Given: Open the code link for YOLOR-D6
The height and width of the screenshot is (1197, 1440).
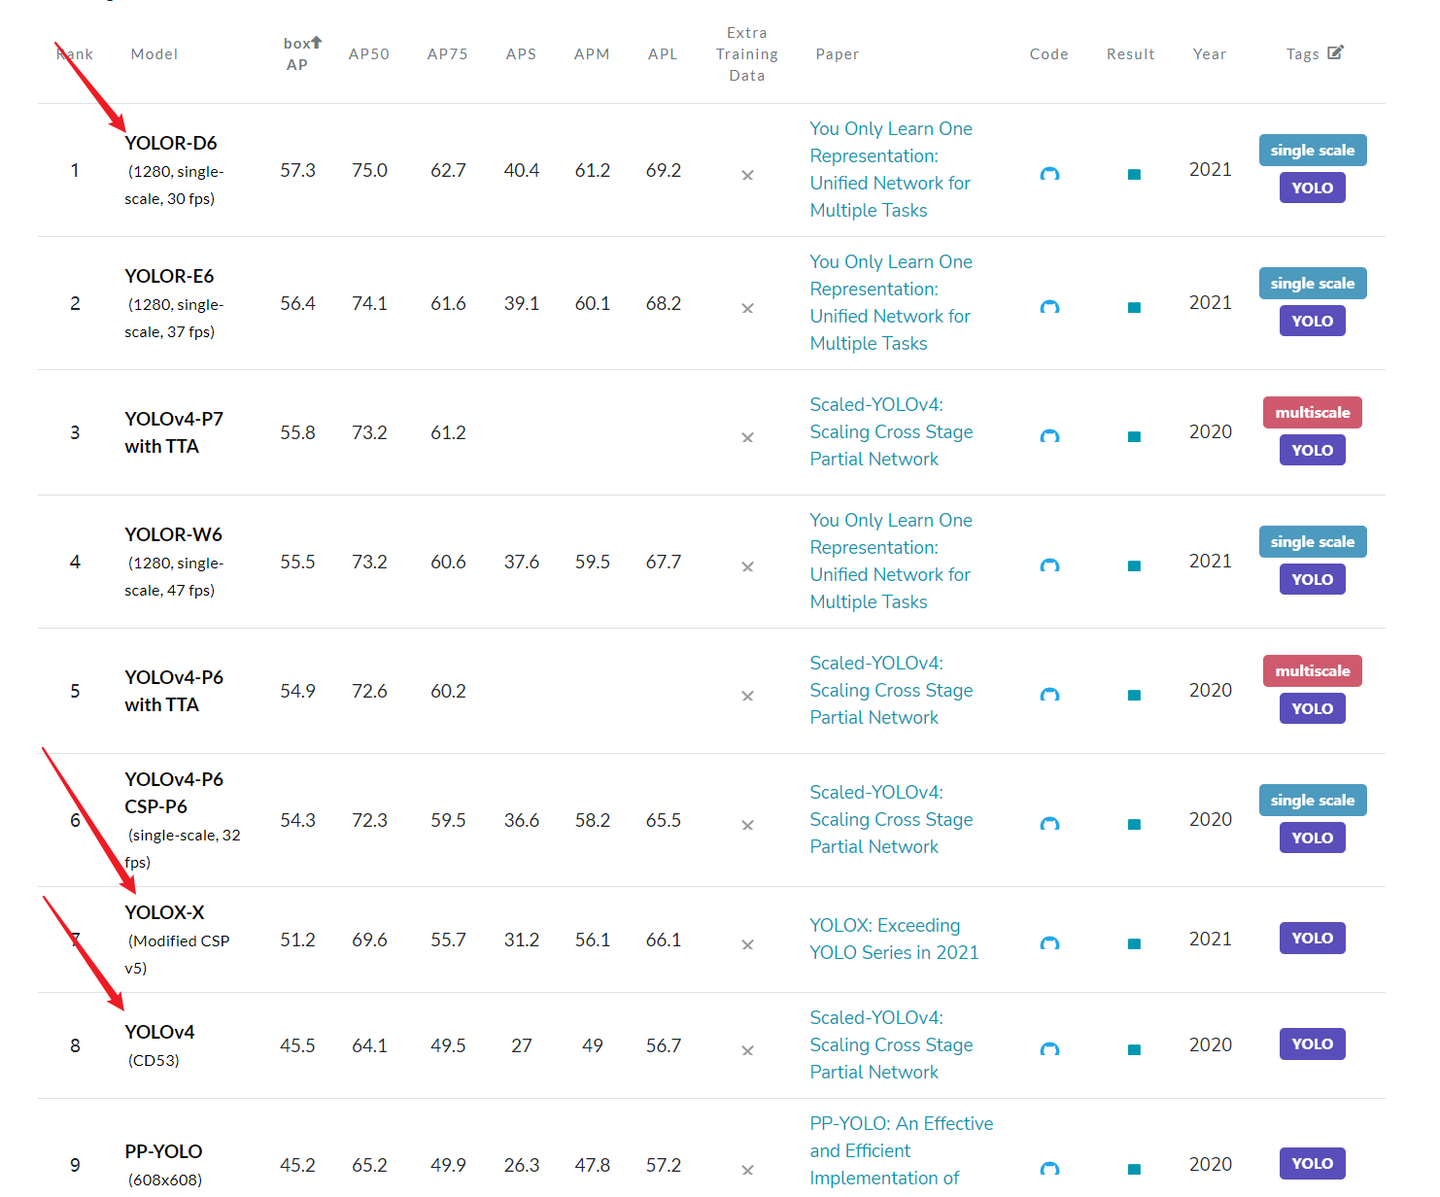Looking at the screenshot, I should tap(1049, 174).
